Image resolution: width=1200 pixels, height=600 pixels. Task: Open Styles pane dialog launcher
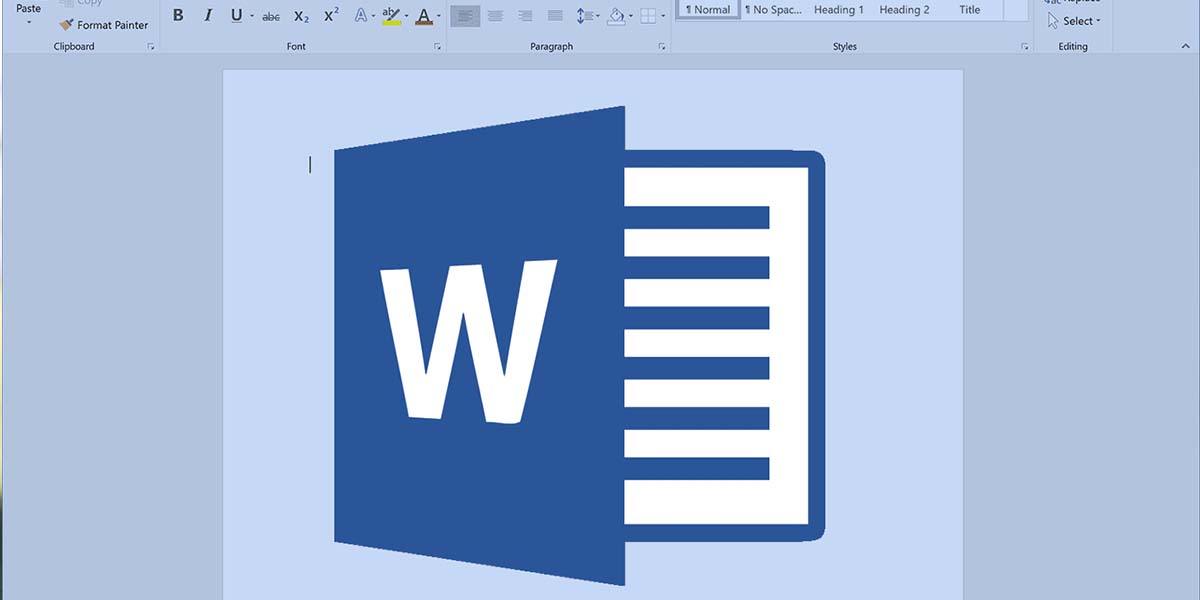pos(1024,47)
